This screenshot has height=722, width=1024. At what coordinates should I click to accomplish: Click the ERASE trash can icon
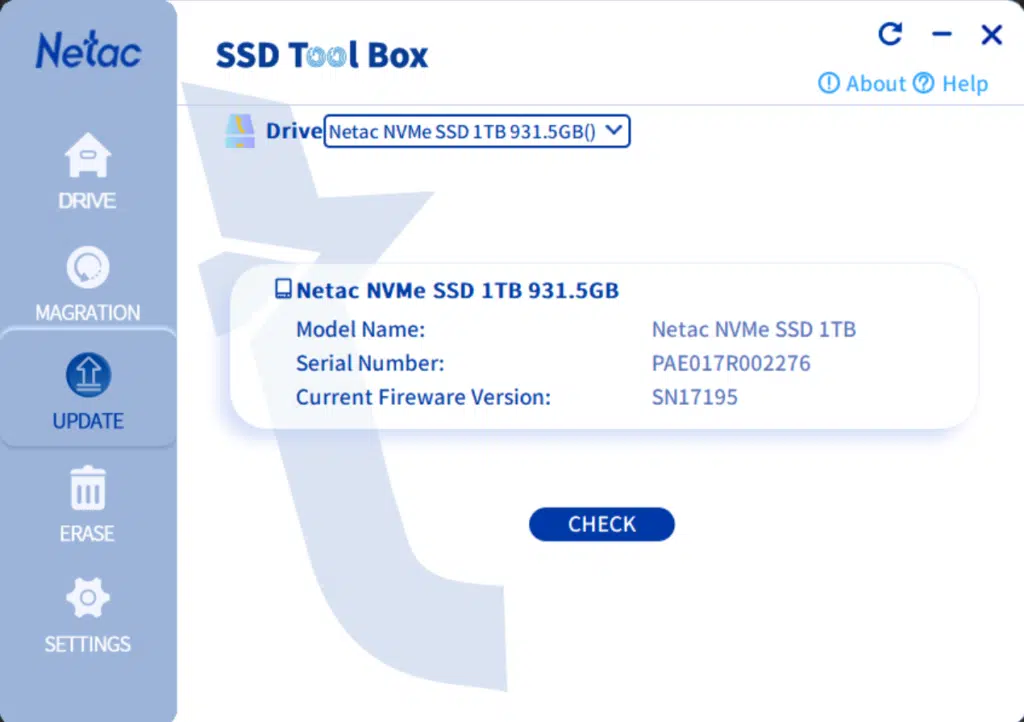tap(87, 489)
